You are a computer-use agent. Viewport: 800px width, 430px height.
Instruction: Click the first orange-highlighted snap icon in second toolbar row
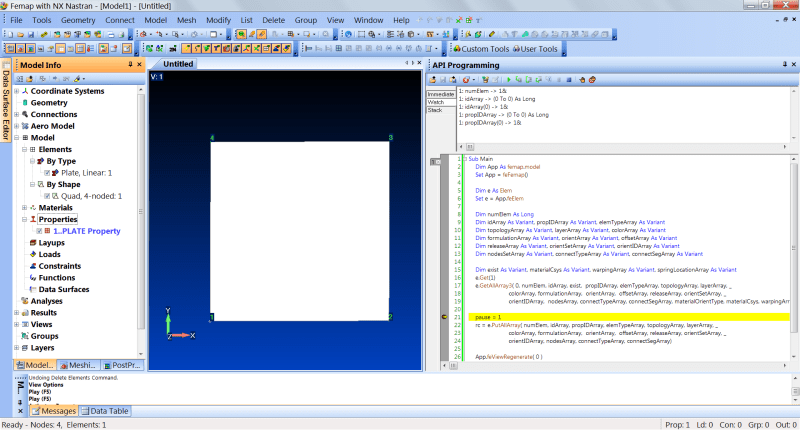pos(186,49)
